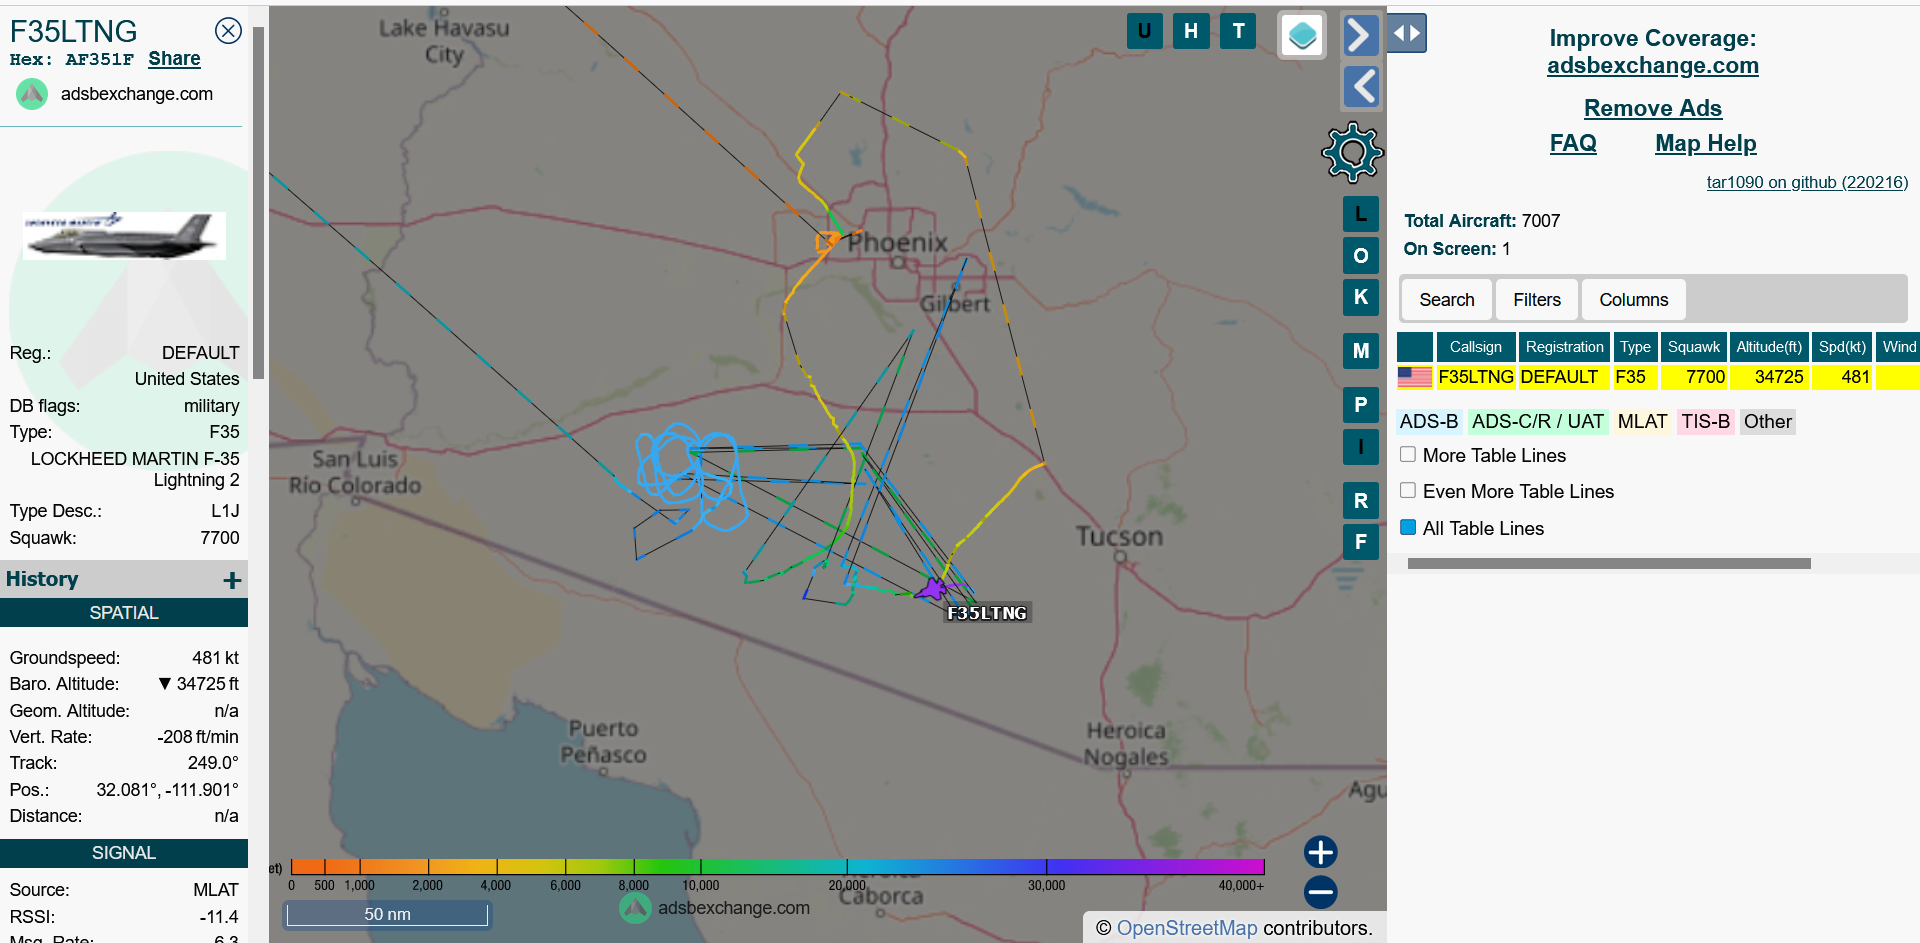Toggle the I map option button
Screen dimensions: 1920x943
coord(1361,446)
